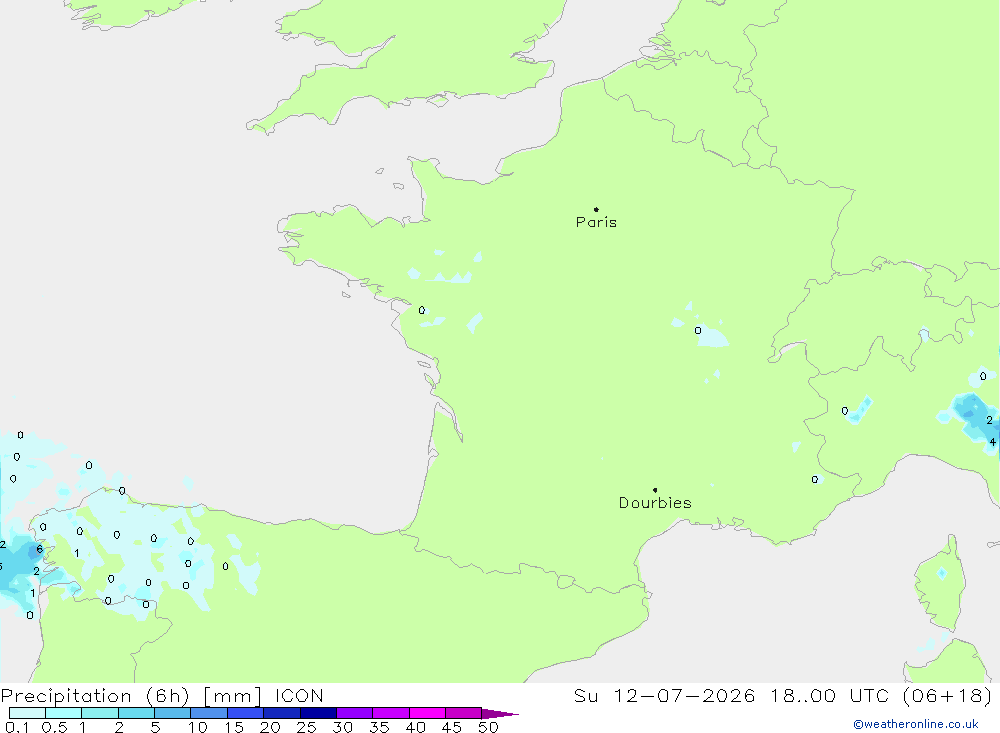Click the legend label '0.1'
The image size is (1000, 733).
[x=17, y=727]
